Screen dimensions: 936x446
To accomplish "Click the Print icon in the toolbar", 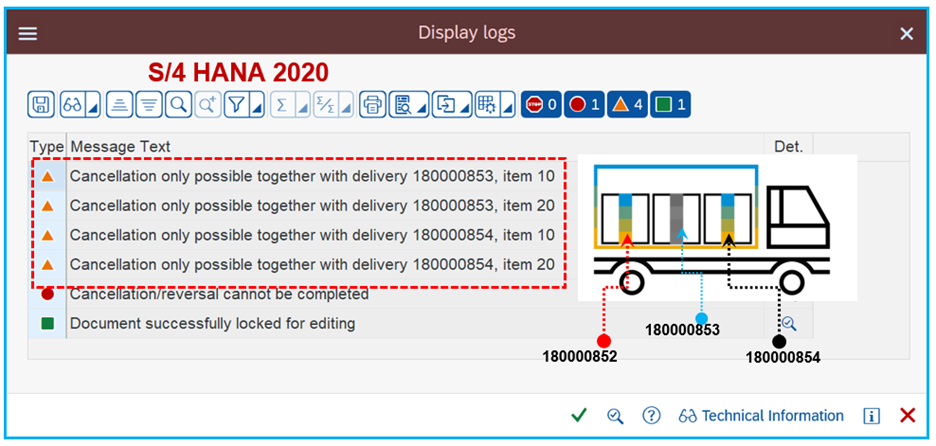I will coord(372,105).
